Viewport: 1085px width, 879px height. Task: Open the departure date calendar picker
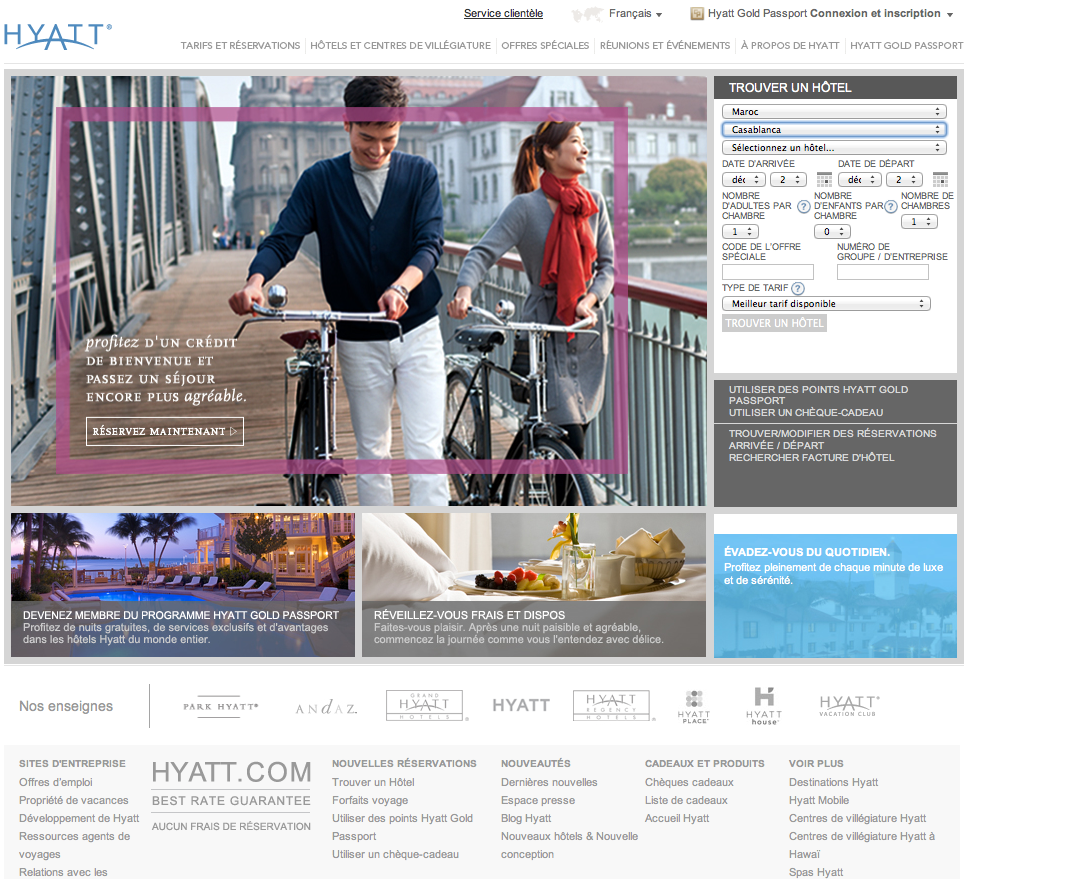pos(940,180)
